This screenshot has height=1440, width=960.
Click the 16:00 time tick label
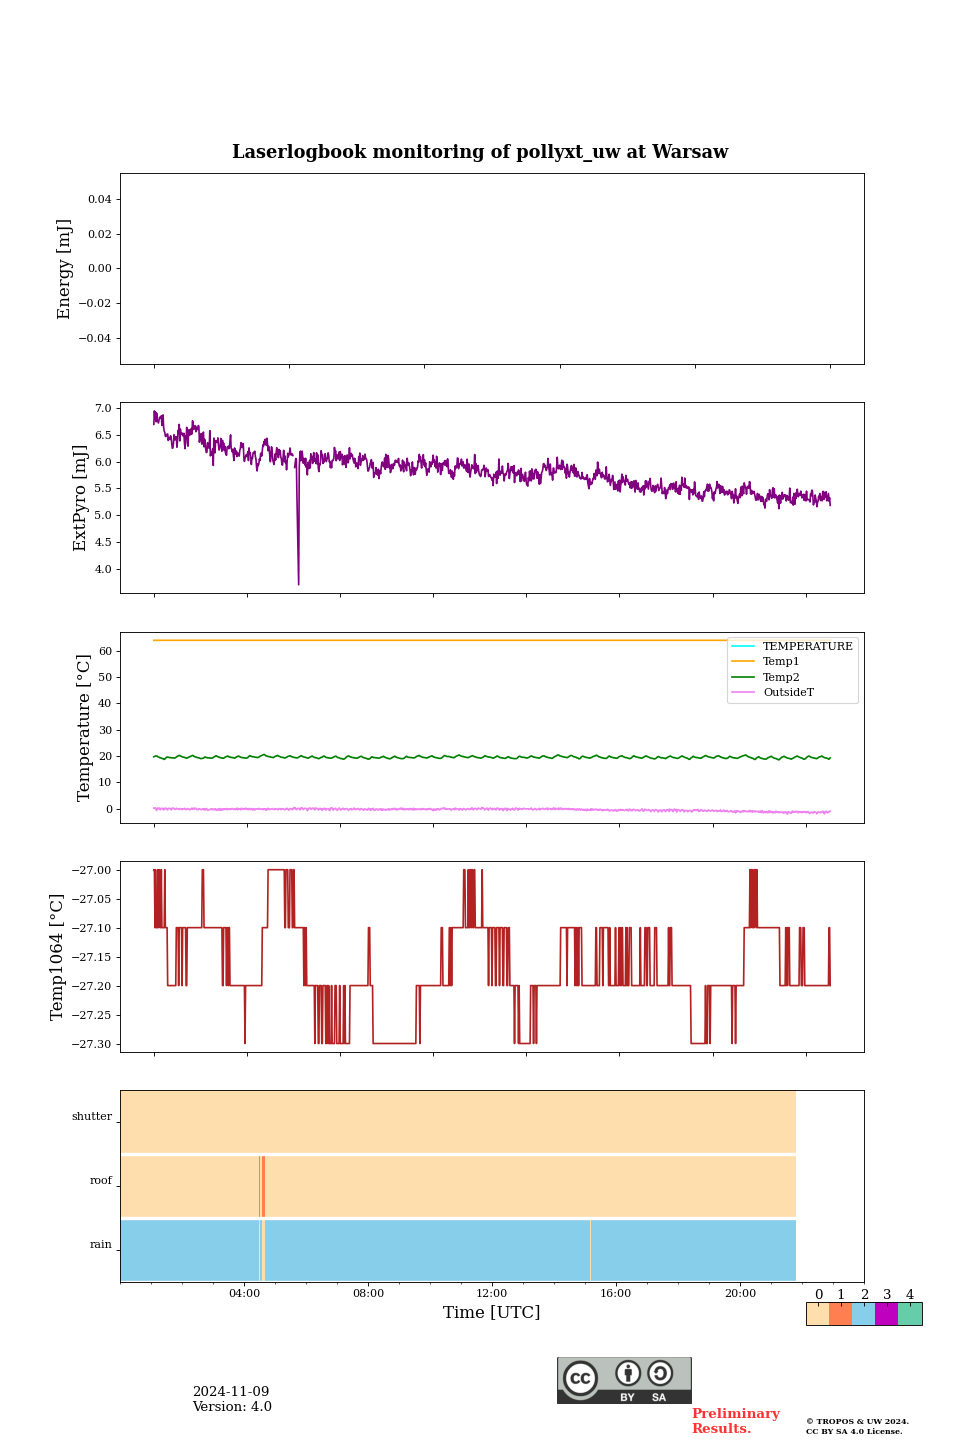click(616, 1294)
